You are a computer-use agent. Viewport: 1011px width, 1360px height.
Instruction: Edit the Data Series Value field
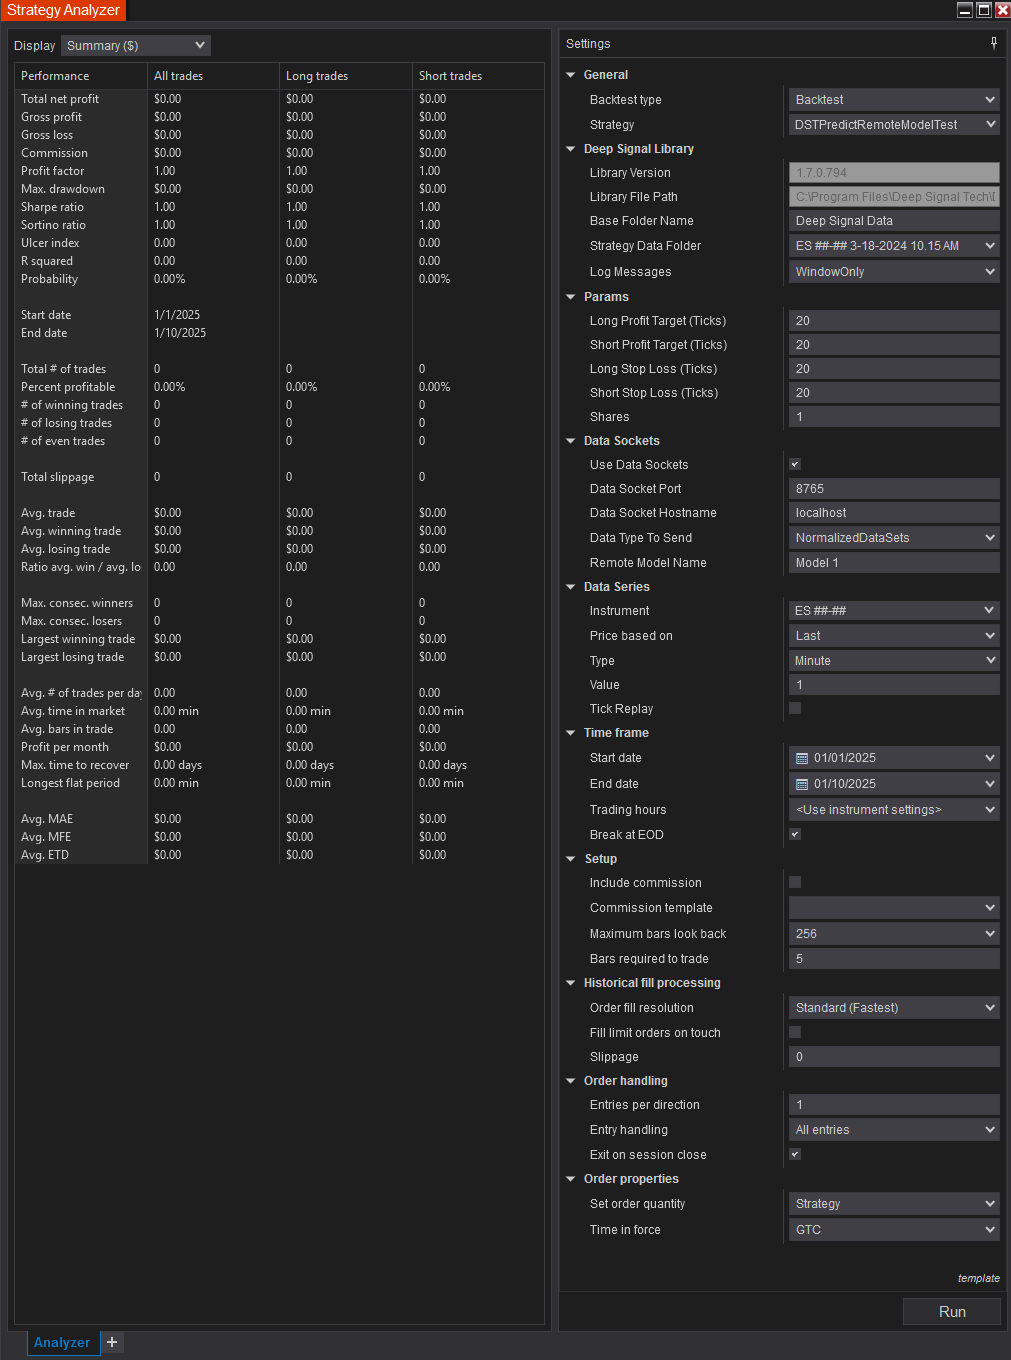click(x=894, y=685)
